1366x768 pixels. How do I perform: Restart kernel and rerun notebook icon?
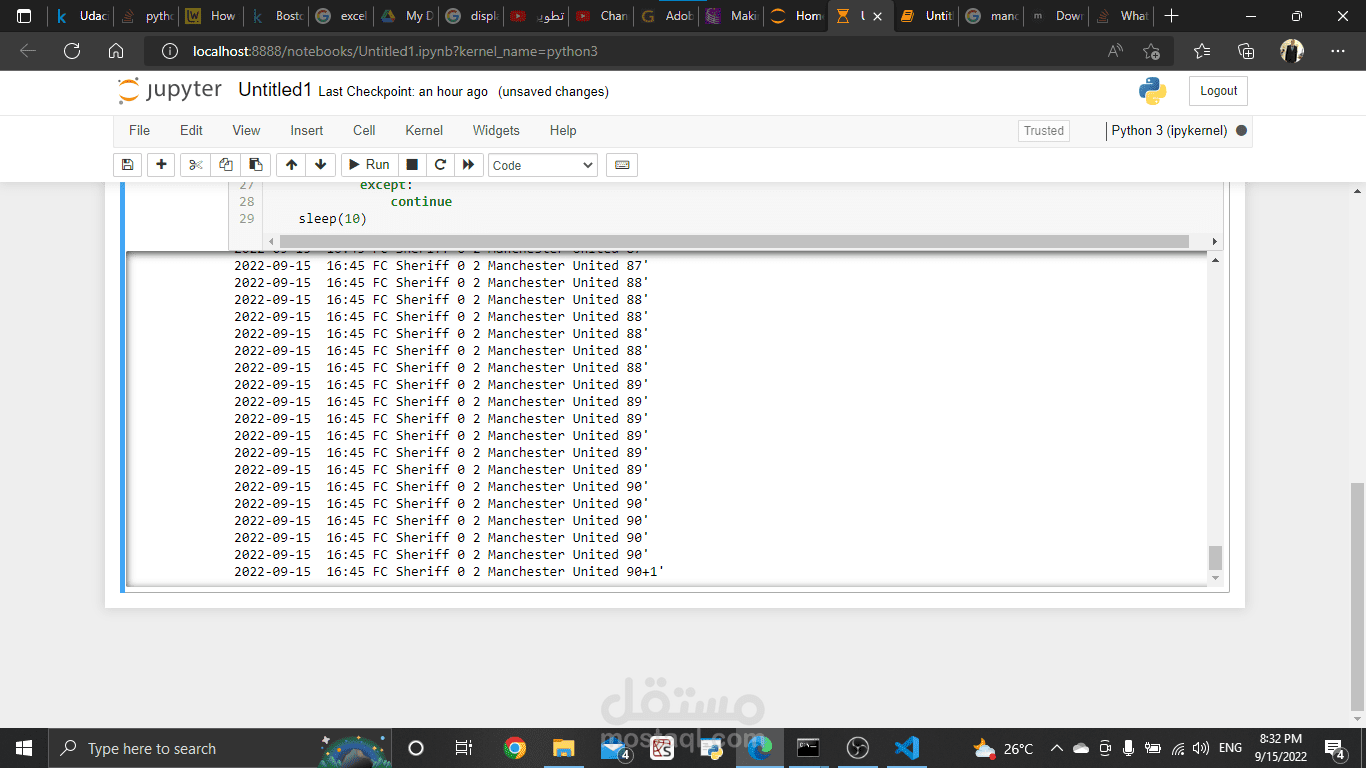click(469, 165)
